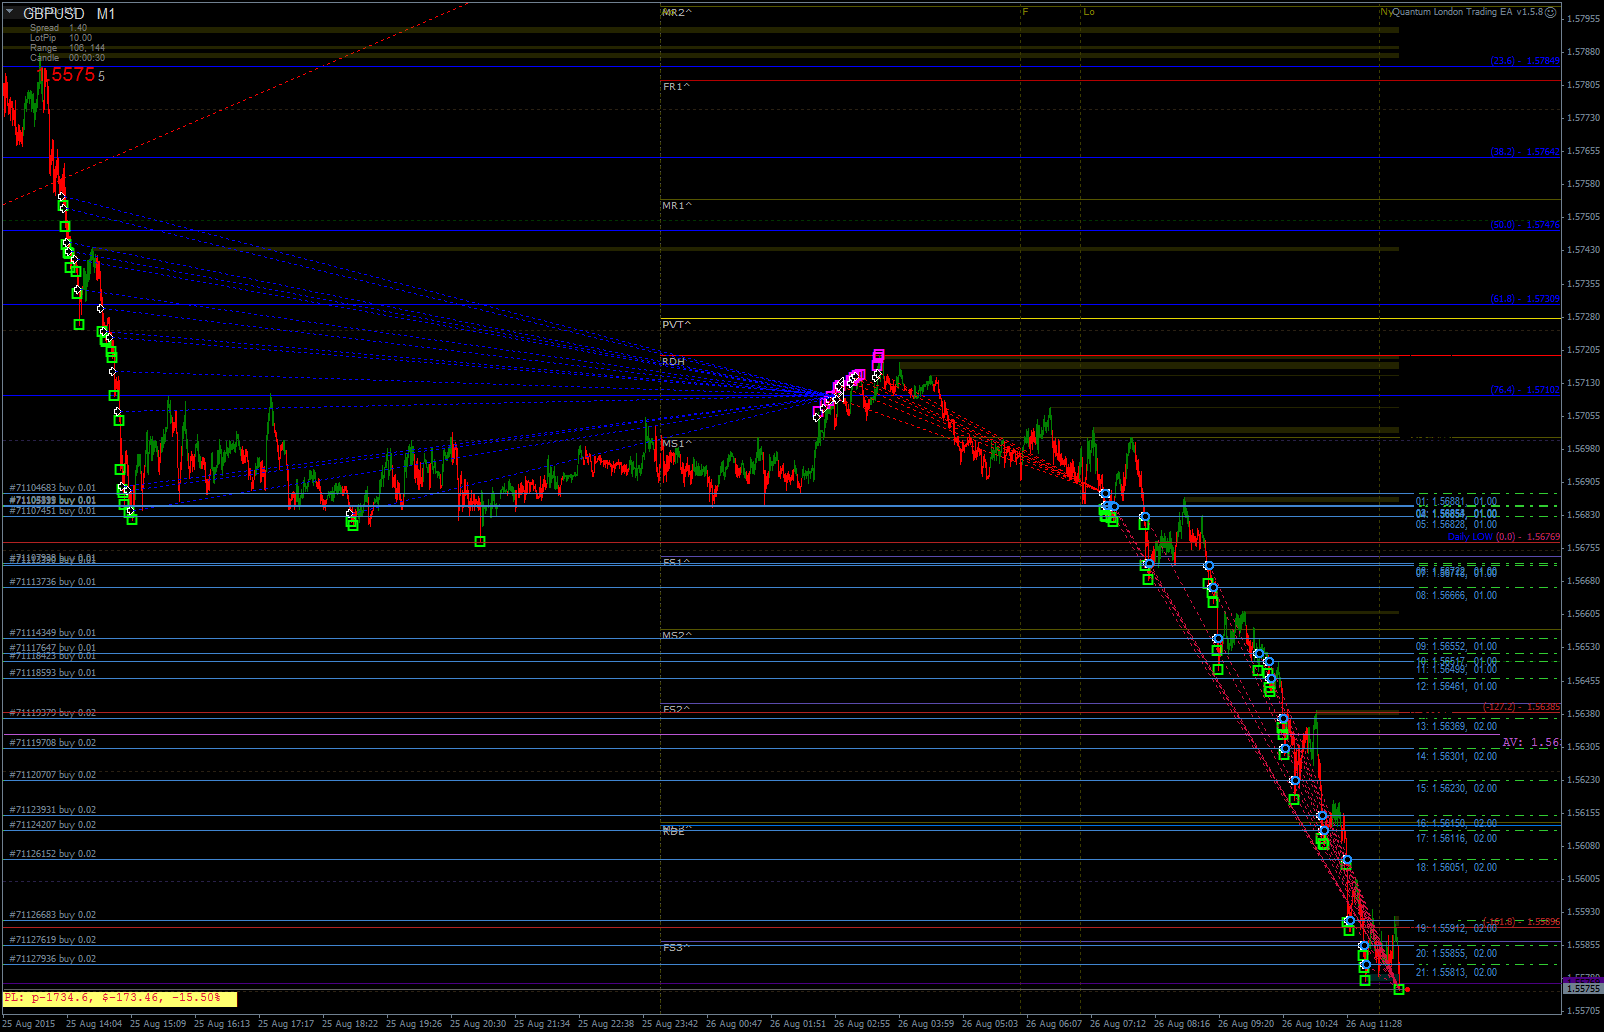Select order line #71104683 buy 0.01
The height and width of the screenshot is (1032, 1604).
pos(53,488)
